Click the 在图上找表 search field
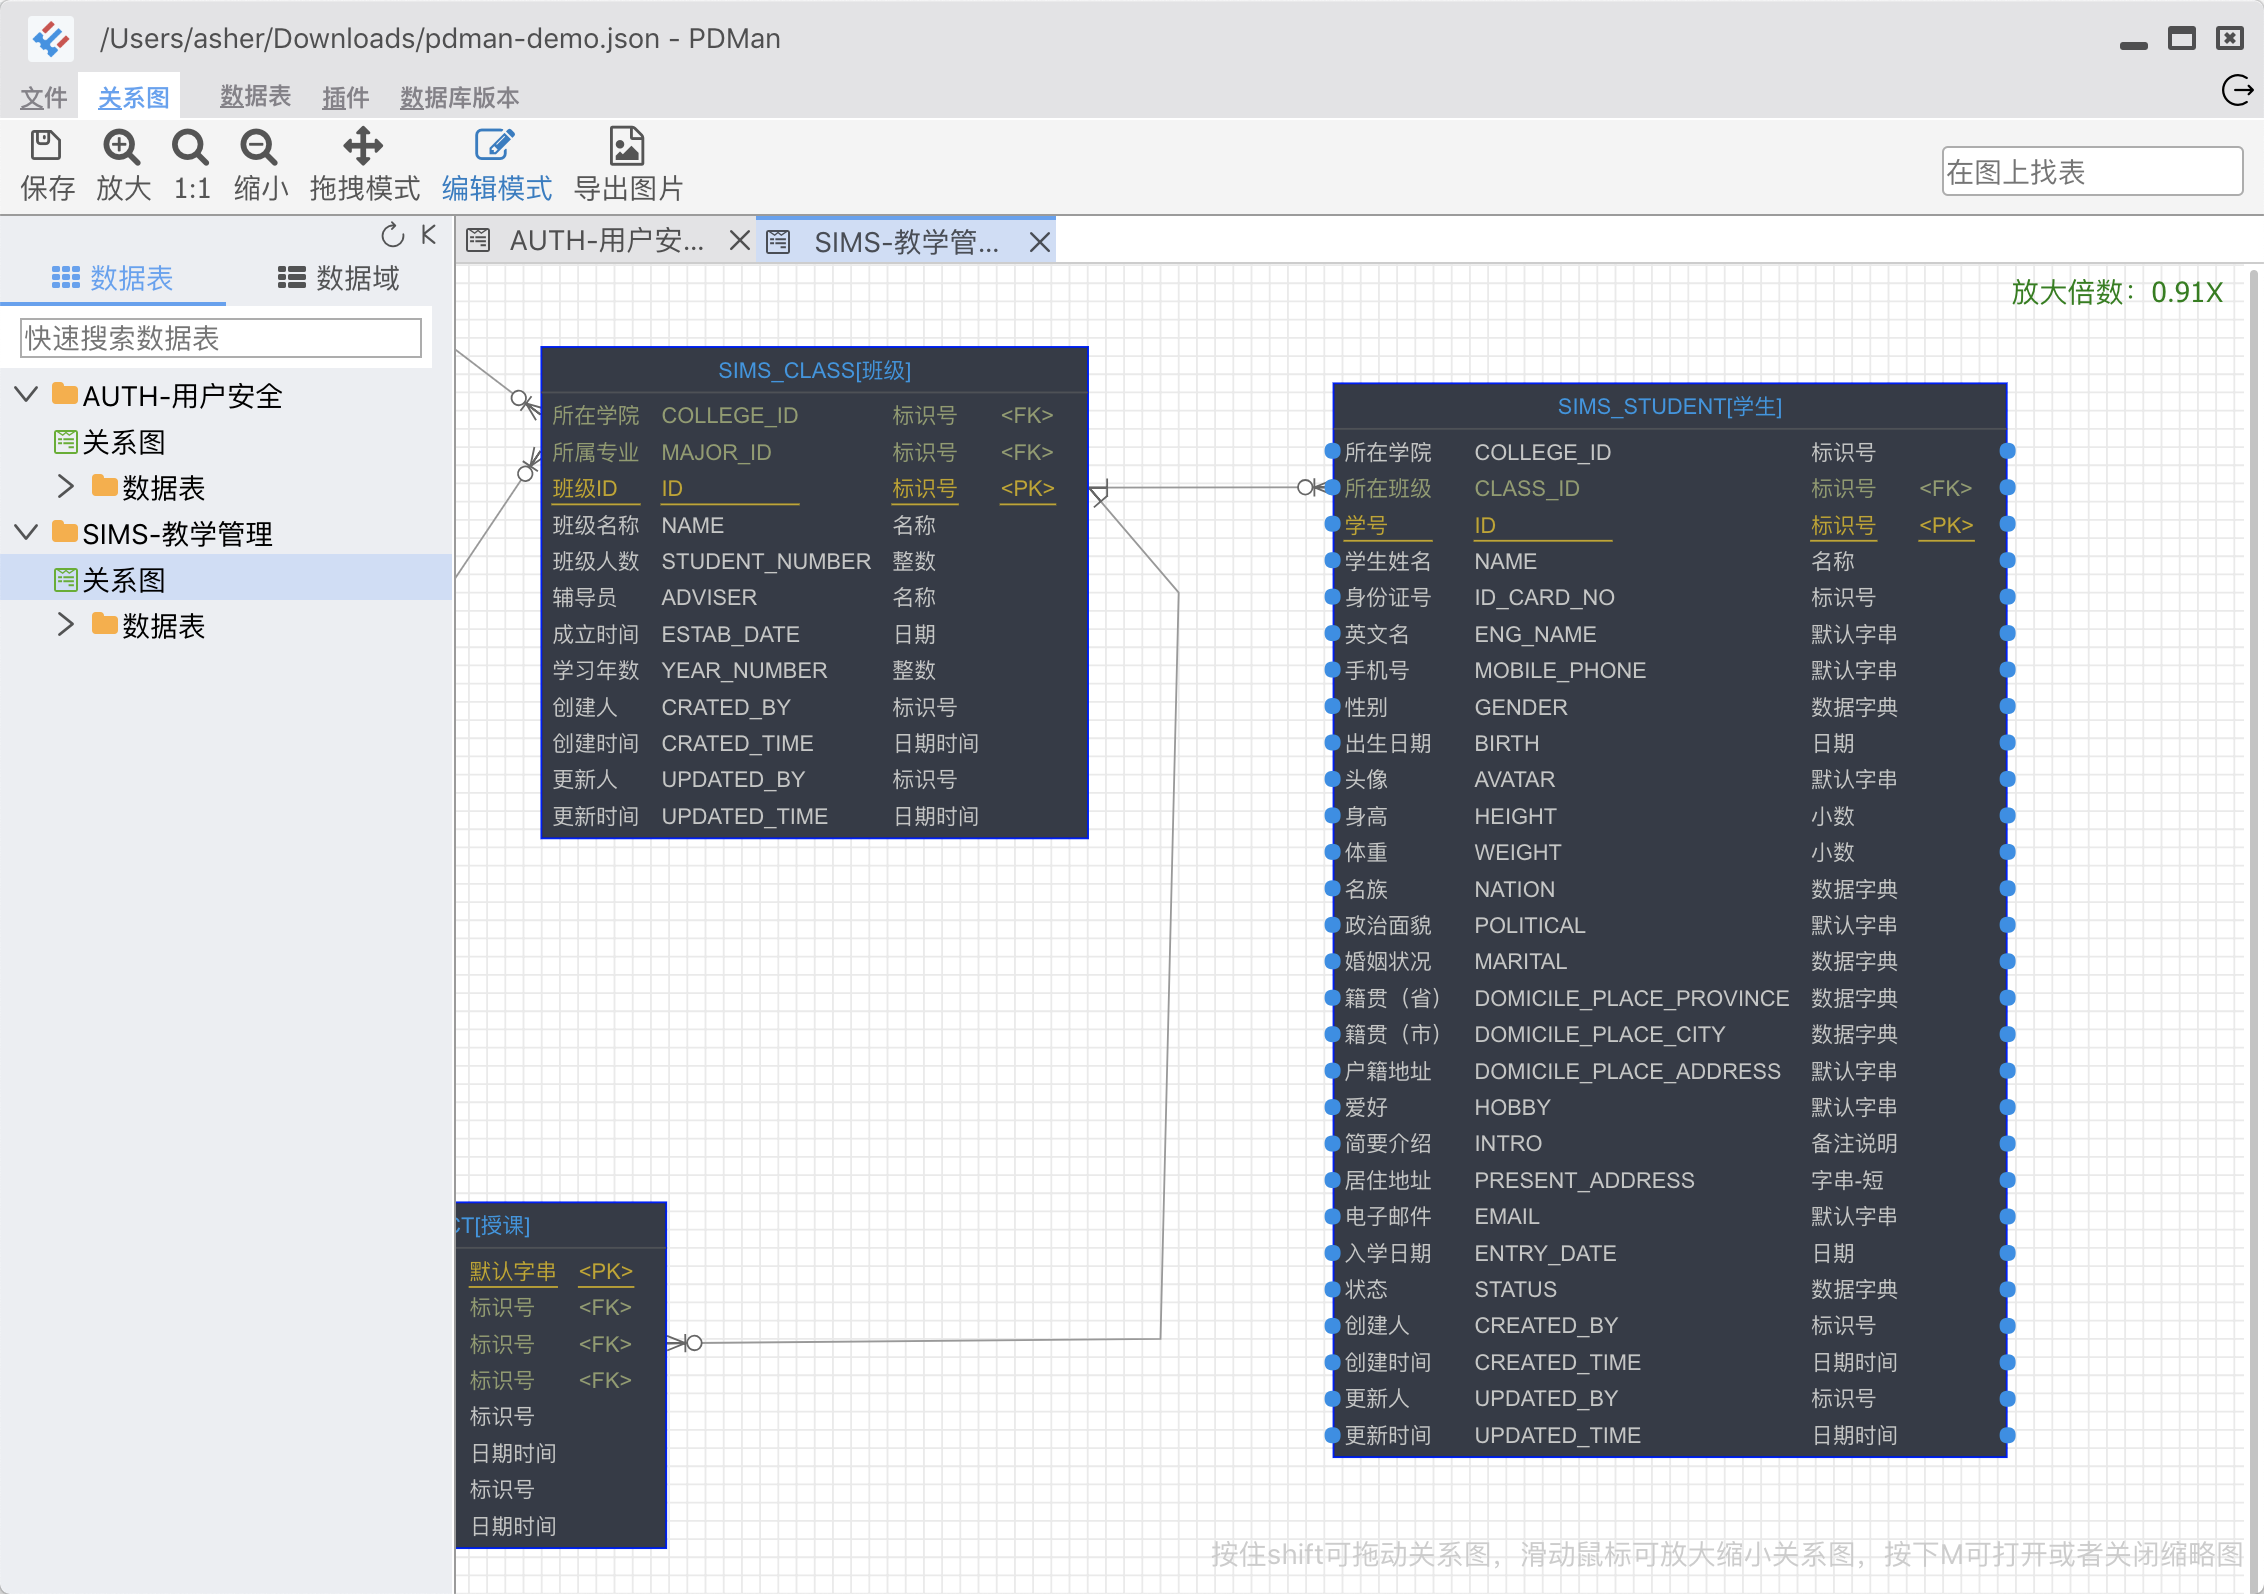Viewport: 2264px width, 1594px height. [x=2091, y=172]
